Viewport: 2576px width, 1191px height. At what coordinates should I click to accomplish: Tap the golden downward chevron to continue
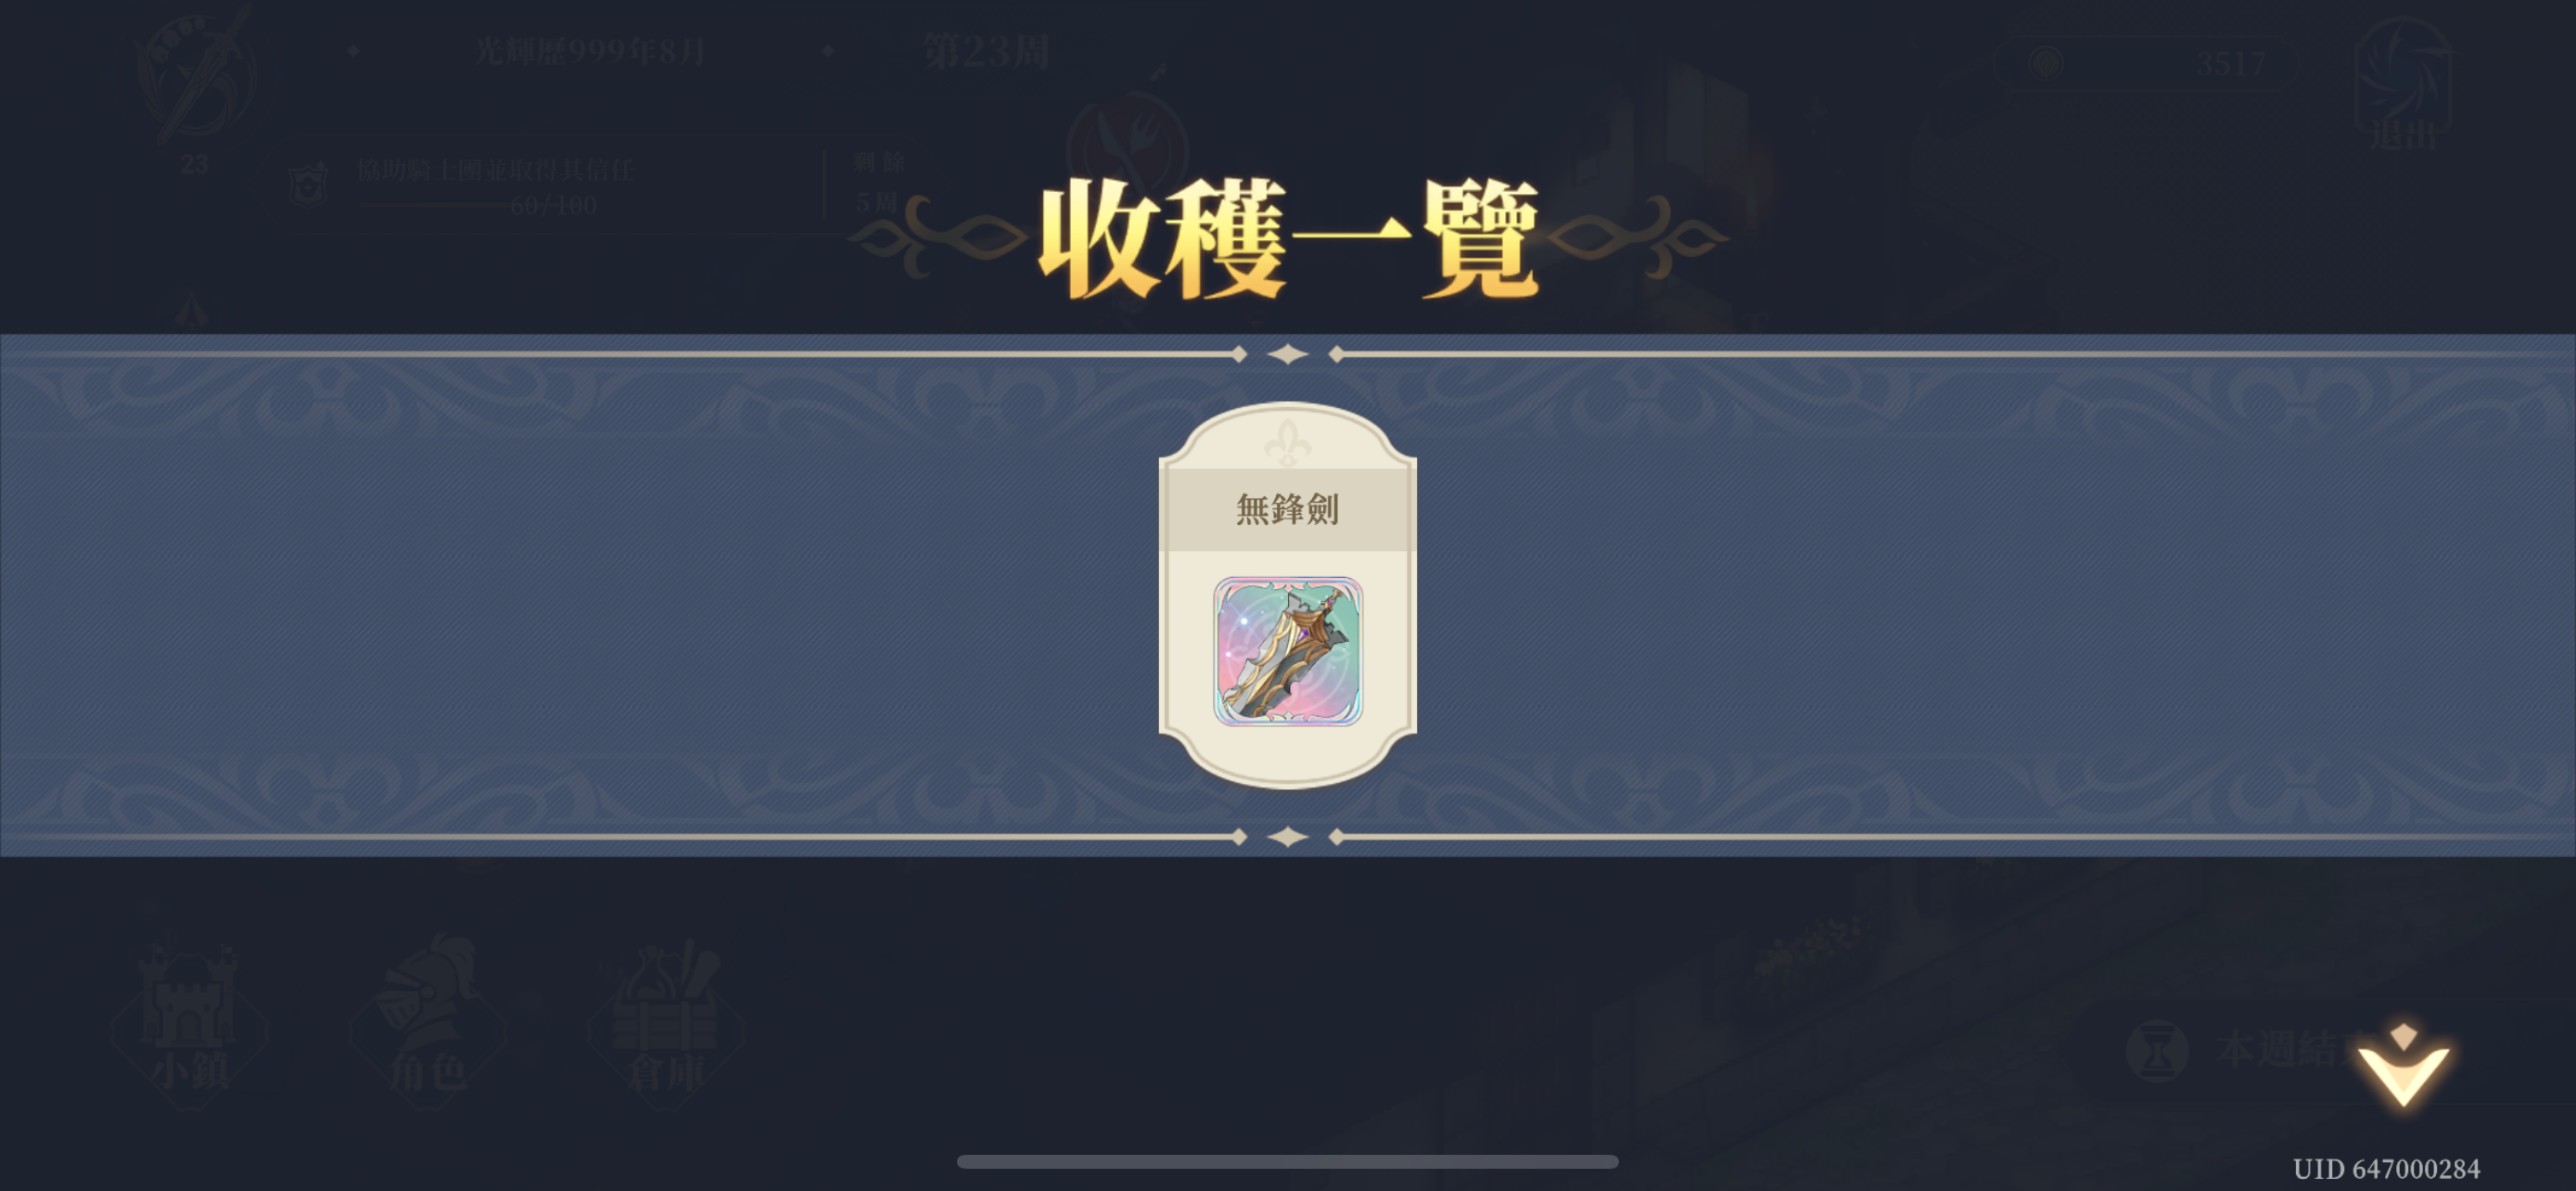2403,1066
